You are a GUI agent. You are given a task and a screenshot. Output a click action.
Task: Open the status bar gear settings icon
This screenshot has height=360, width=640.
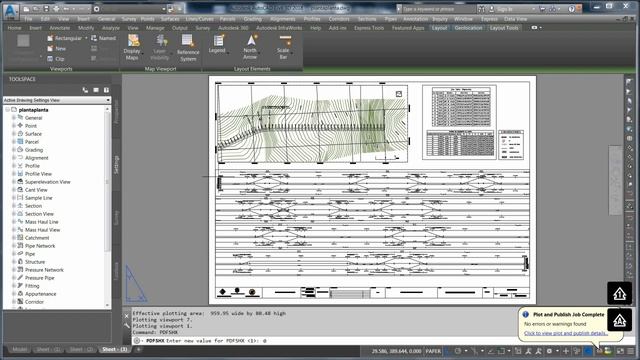coord(549,351)
